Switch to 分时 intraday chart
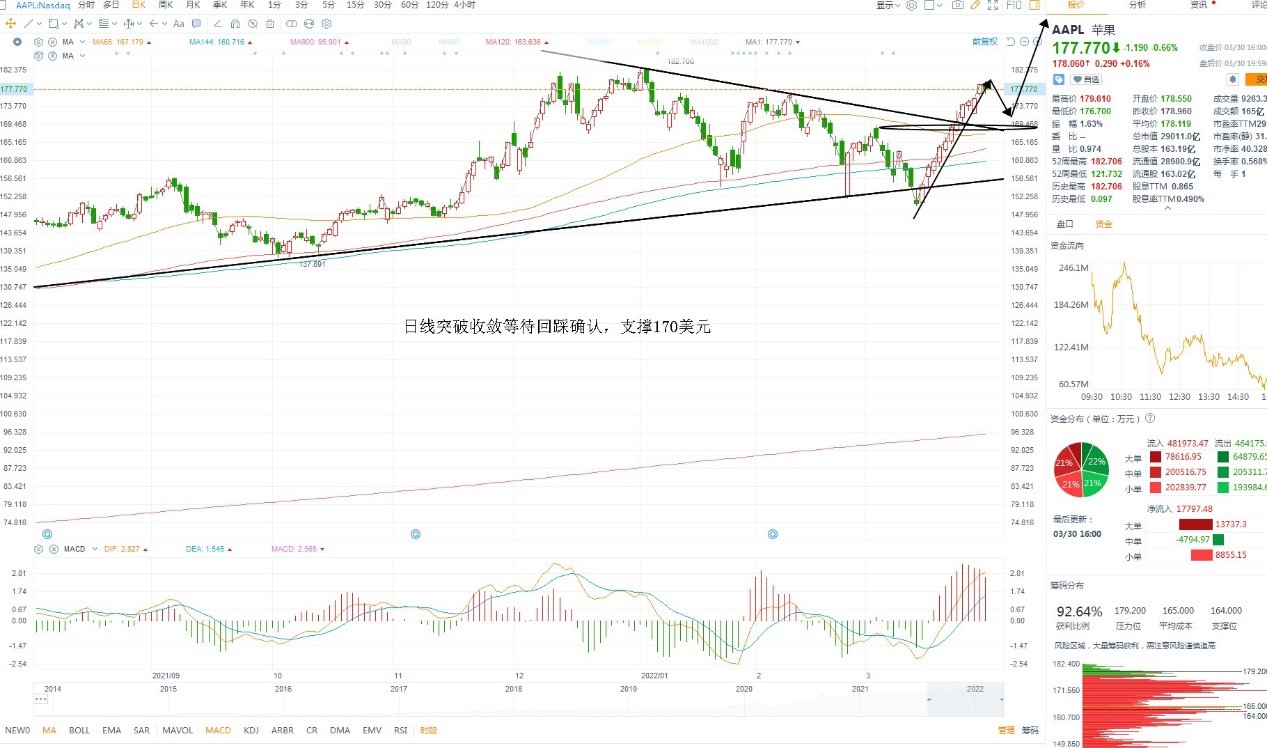Screen dimensions: 1267x748 [86, 5]
